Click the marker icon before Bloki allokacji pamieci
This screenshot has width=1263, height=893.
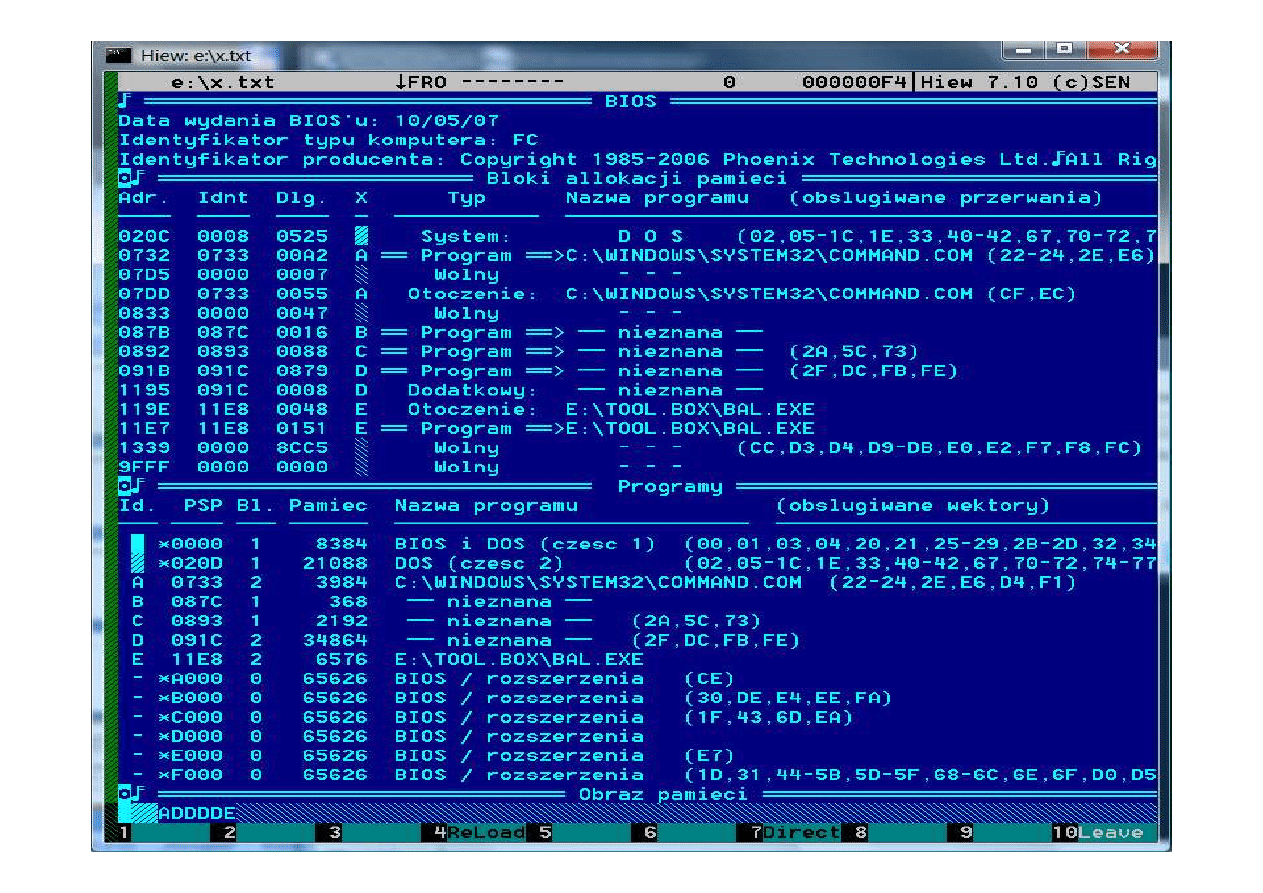click(127, 179)
